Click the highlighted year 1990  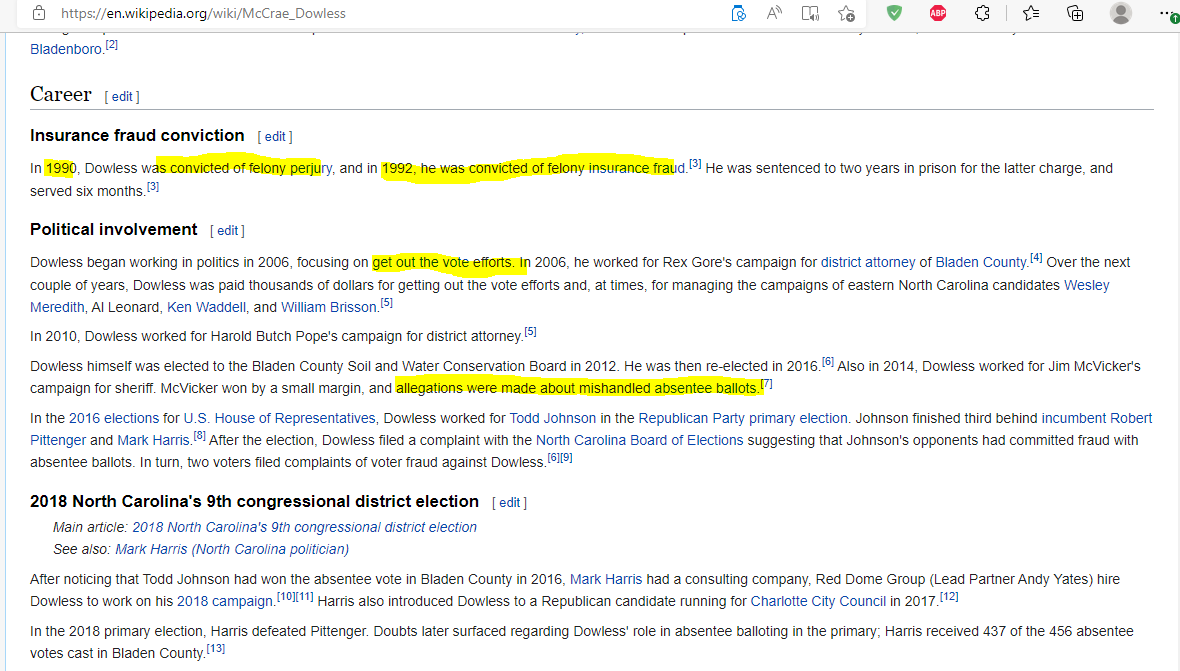pos(60,168)
